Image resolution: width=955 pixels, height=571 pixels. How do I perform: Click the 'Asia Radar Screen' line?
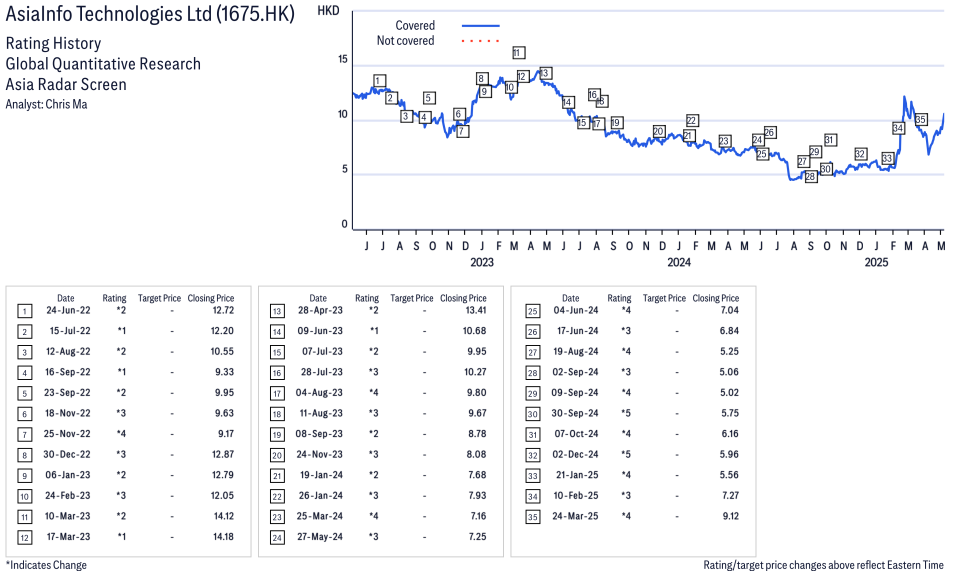66,85
